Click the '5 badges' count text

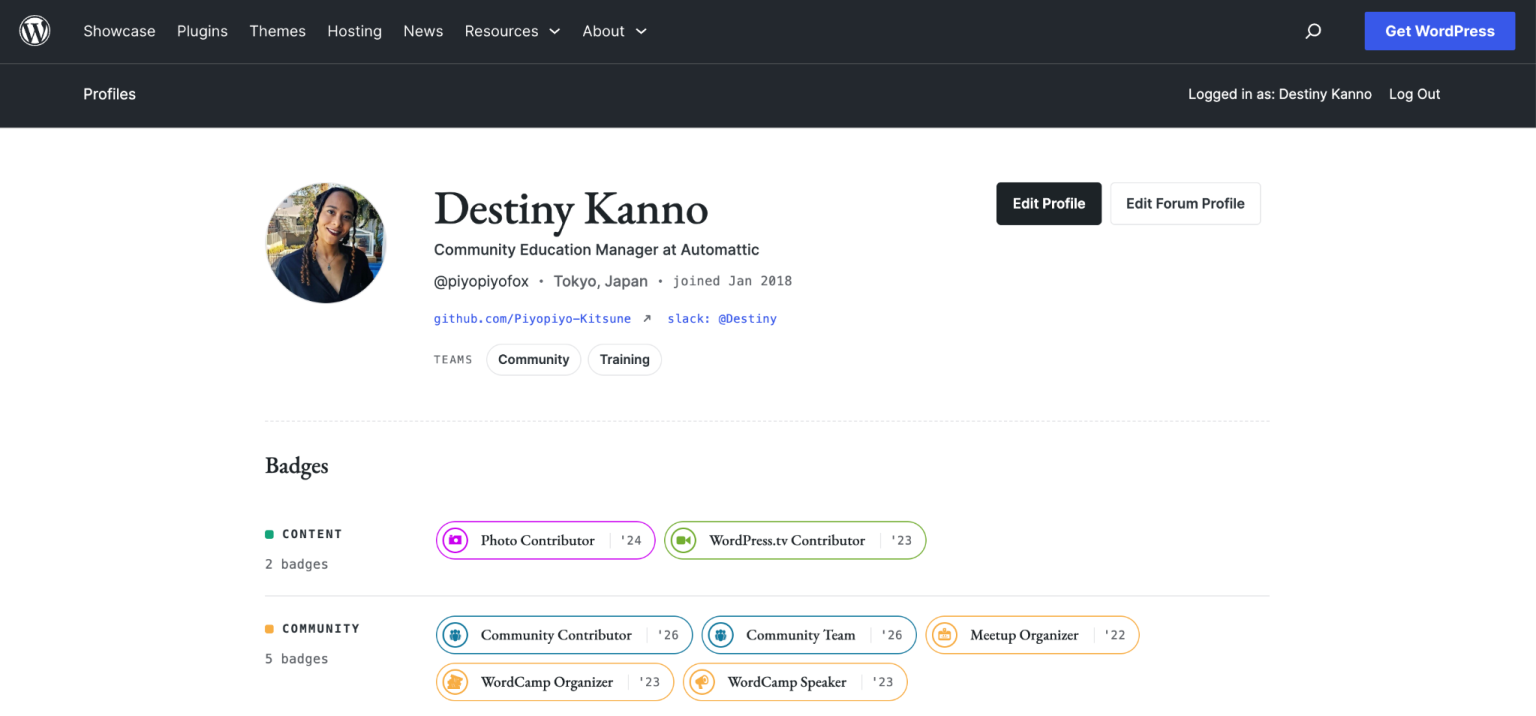[x=297, y=659]
